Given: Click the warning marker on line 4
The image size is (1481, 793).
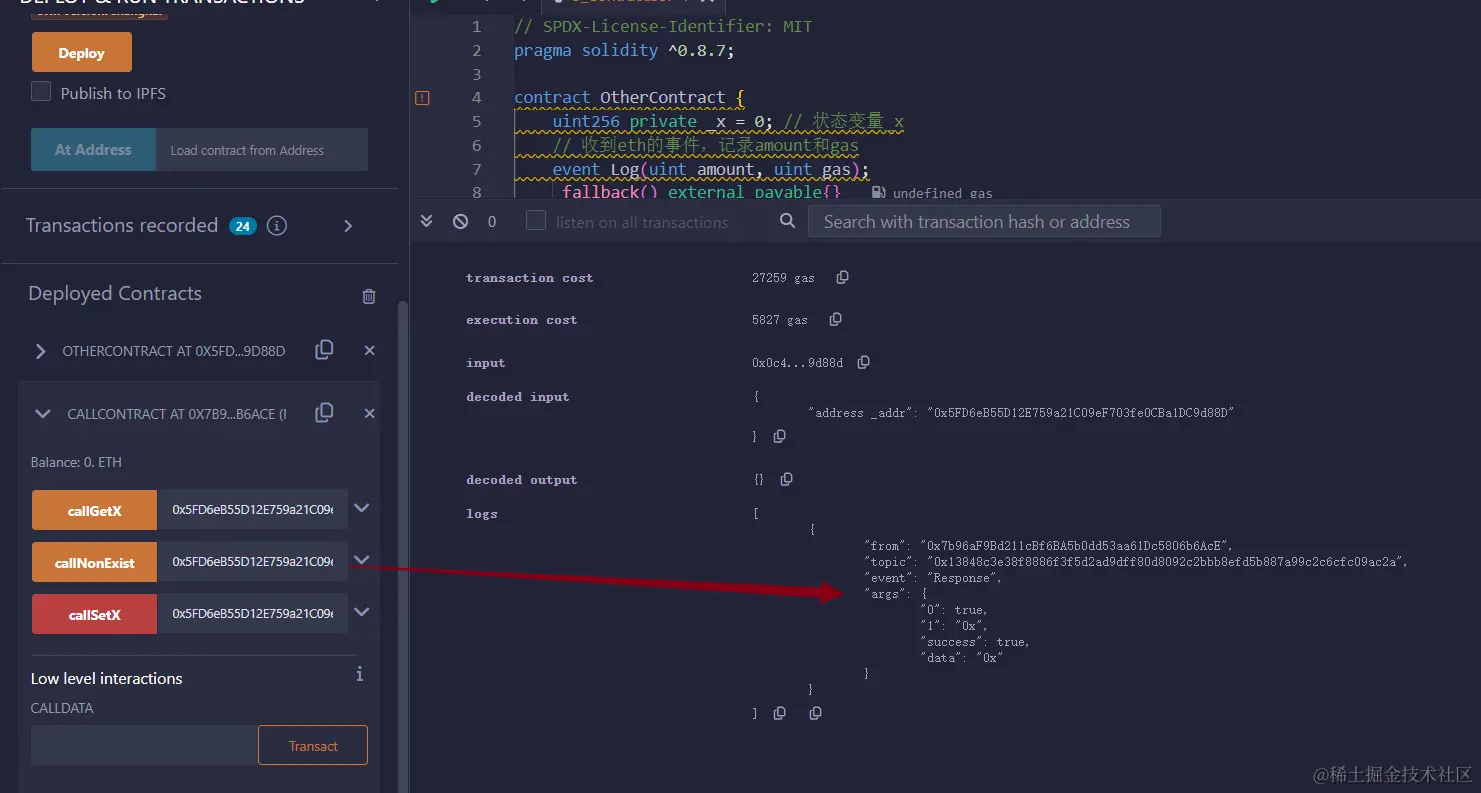Looking at the screenshot, I should [x=422, y=98].
